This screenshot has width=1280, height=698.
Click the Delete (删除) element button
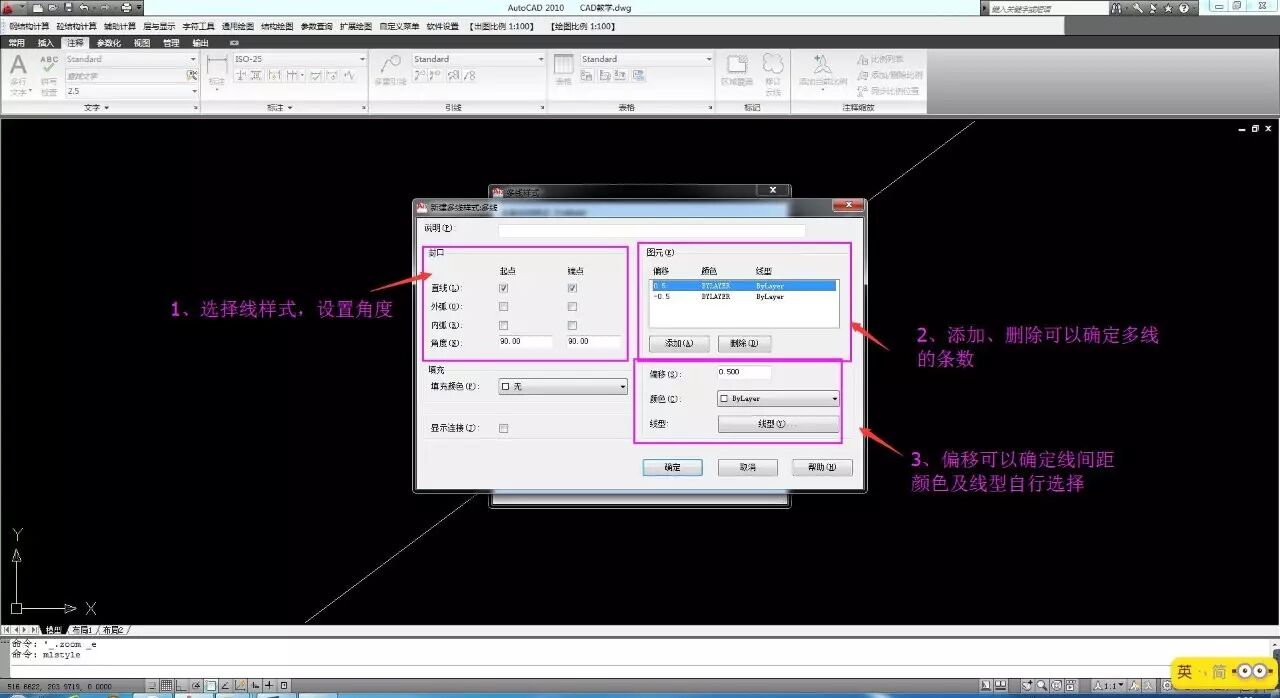coord(744,343)
